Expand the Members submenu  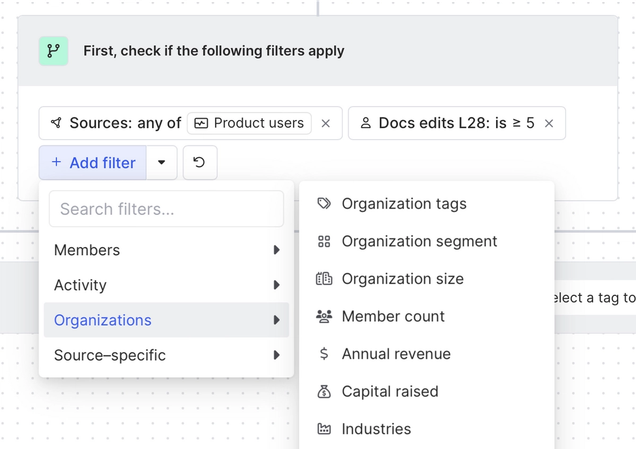point(276,250)
